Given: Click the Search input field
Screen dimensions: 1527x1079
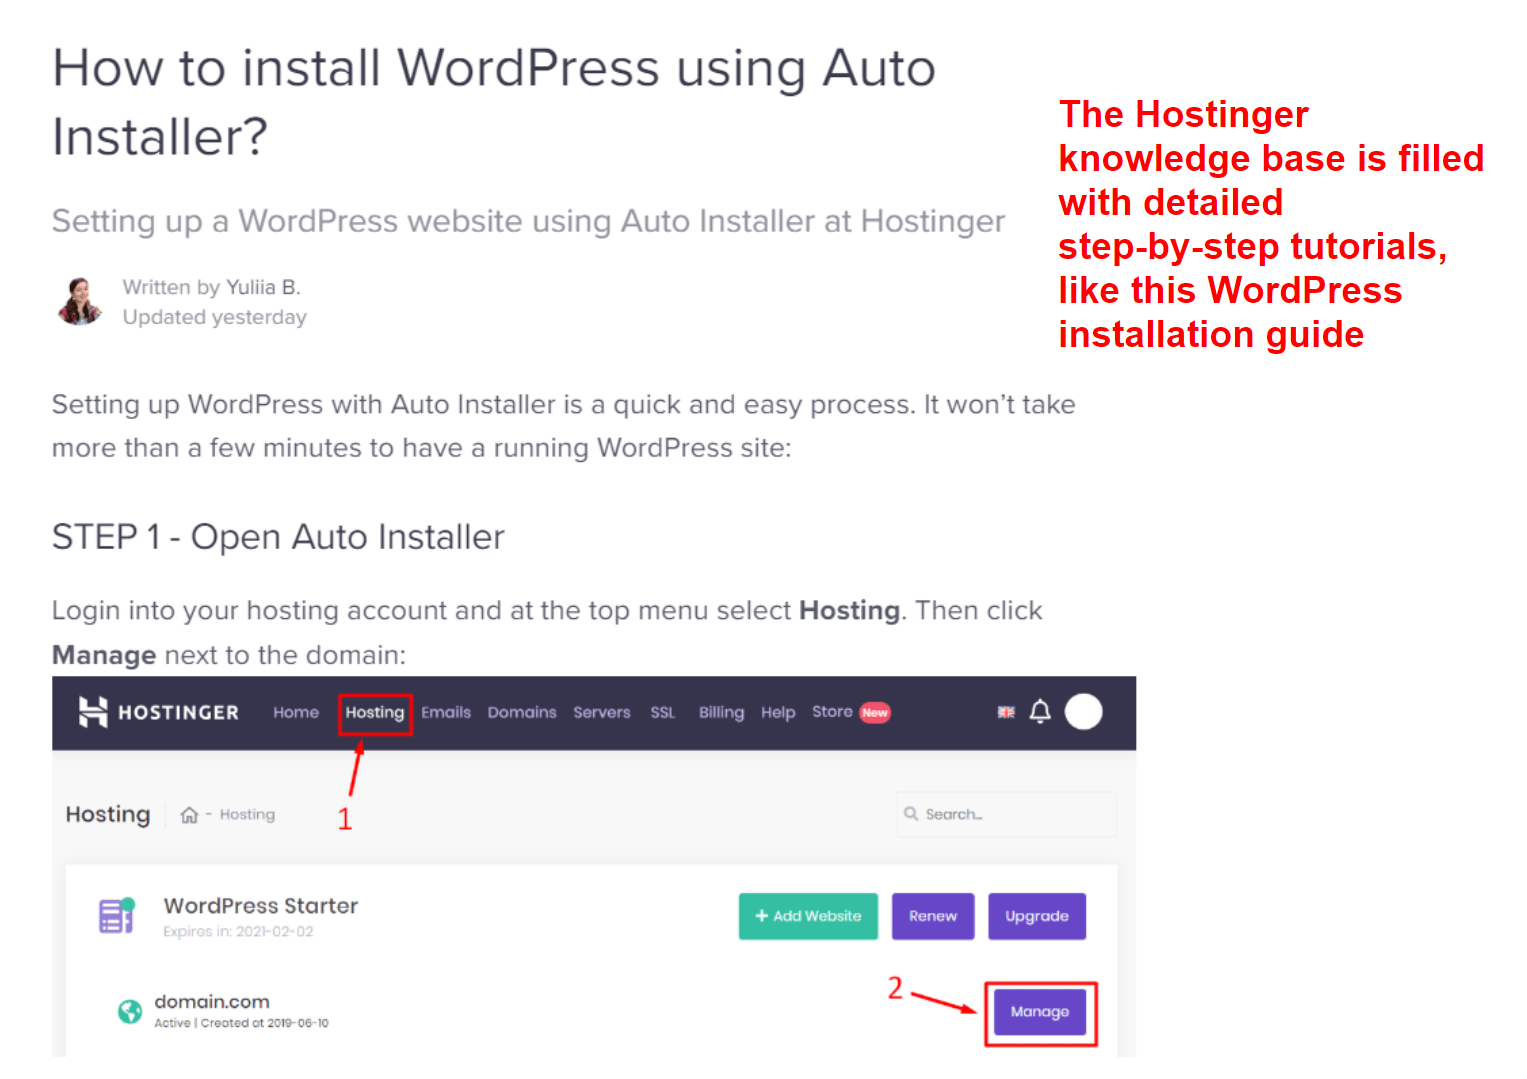Looking at the screenshot, I should [1007, 814].
